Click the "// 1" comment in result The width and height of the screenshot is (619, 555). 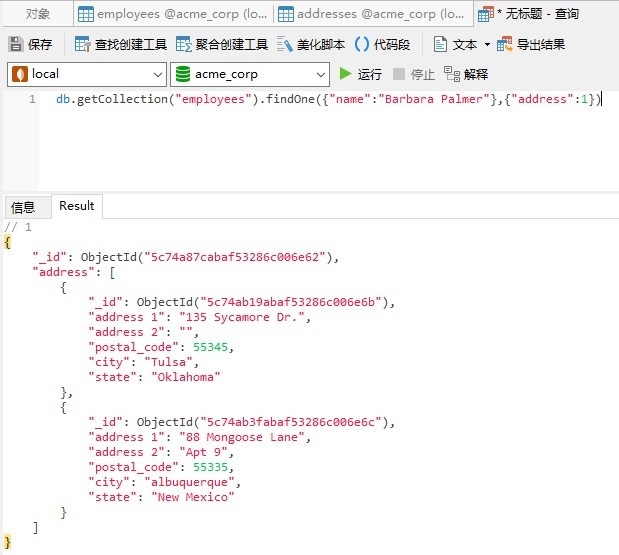(x=18, y=227)
